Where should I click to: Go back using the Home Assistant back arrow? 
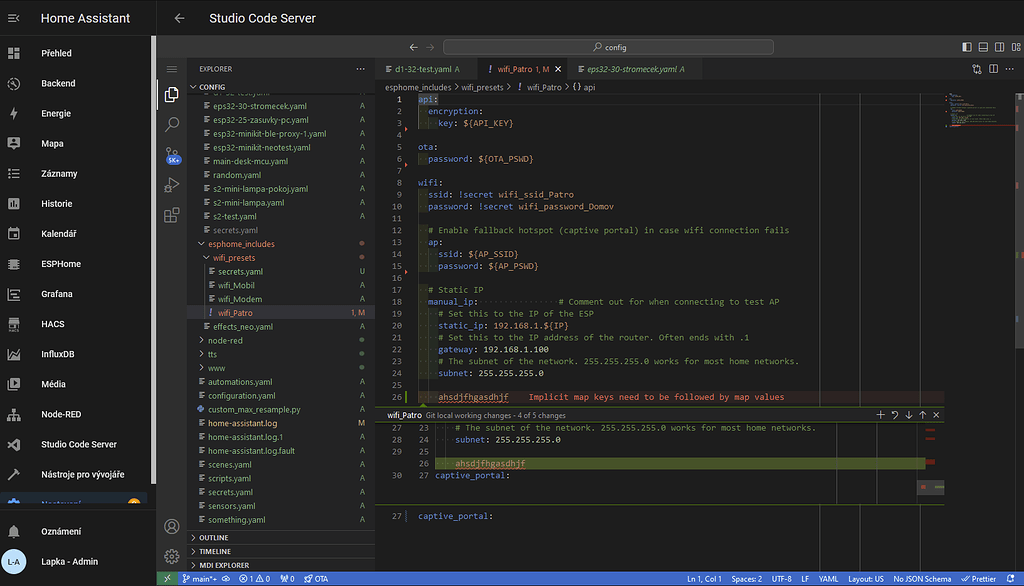pos(180,18)
